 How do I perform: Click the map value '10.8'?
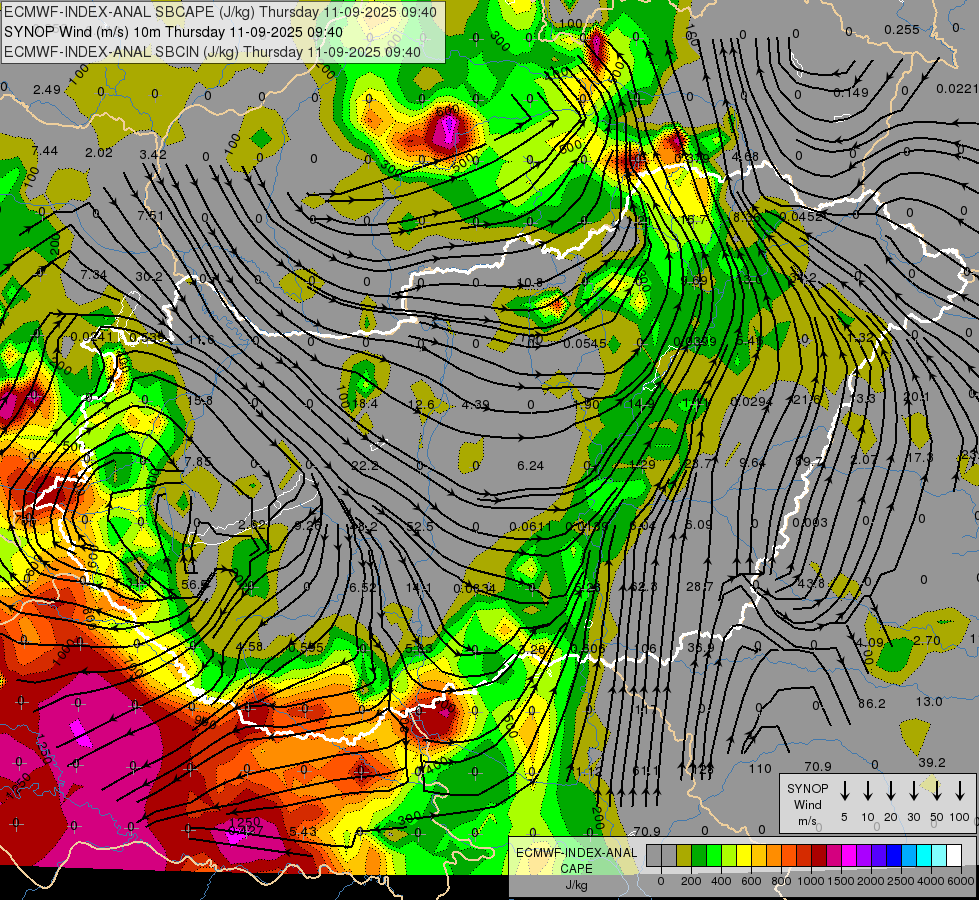tap(530, 282)
